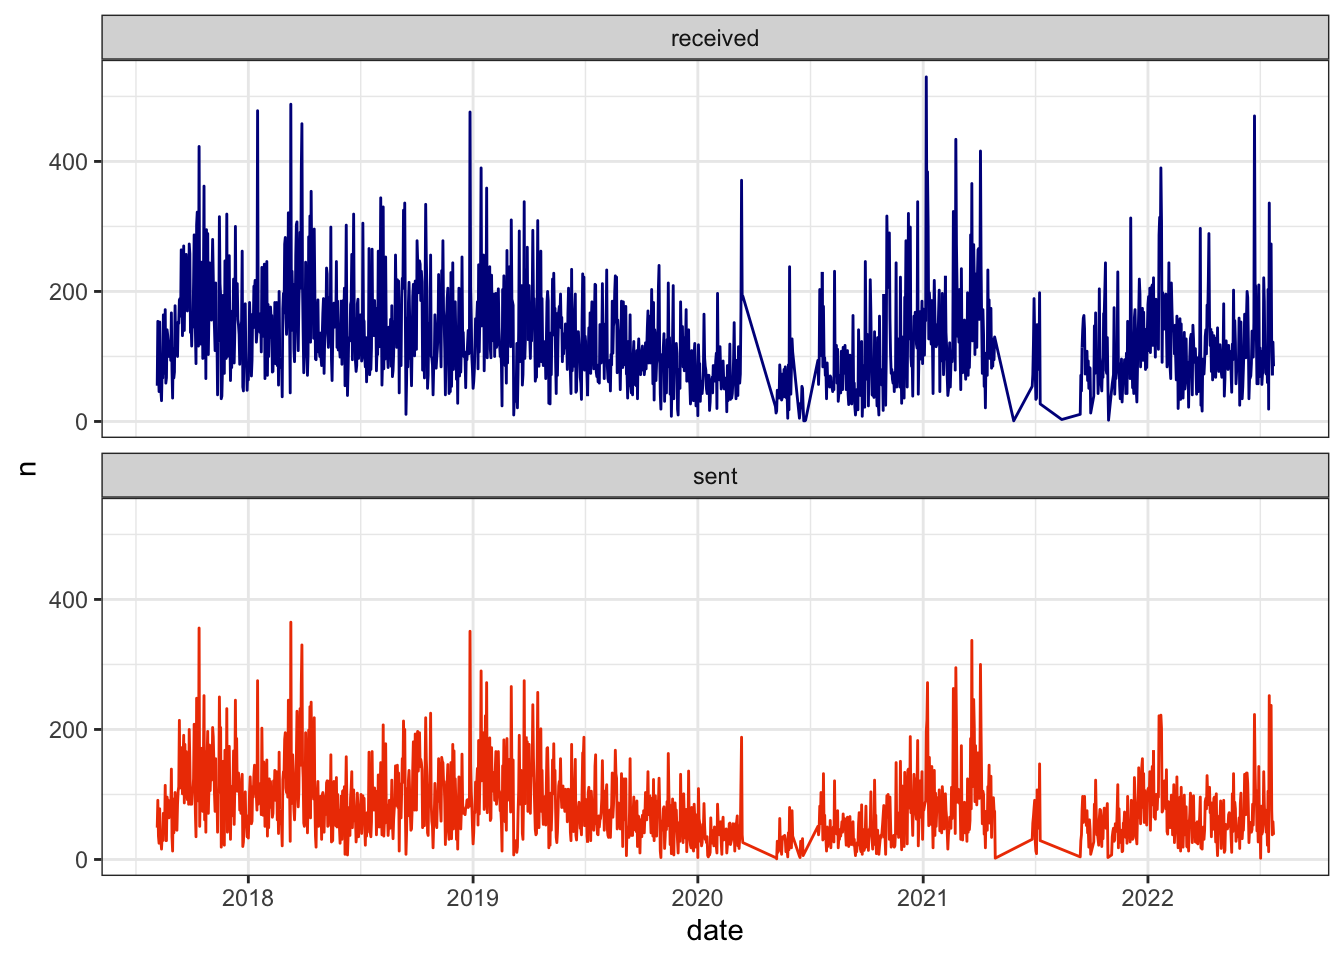Click the 0 label on received panel axis
Image resolution: width=1344 pixels, height=960 pixels.
click(82, 422)
